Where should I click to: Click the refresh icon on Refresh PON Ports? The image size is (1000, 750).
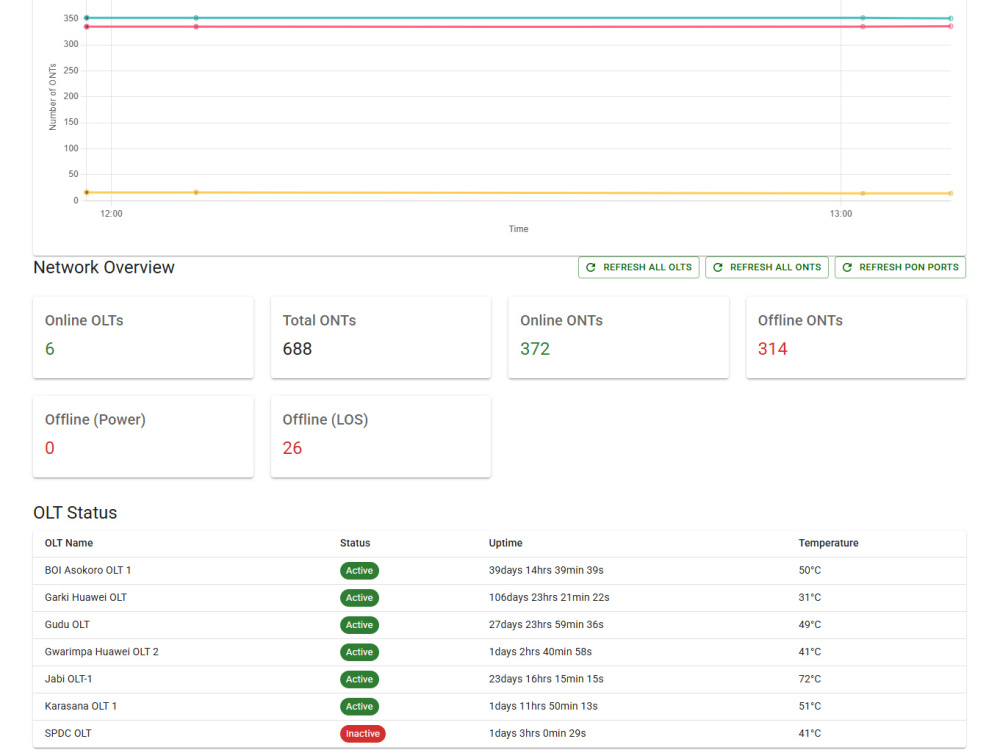847,267
